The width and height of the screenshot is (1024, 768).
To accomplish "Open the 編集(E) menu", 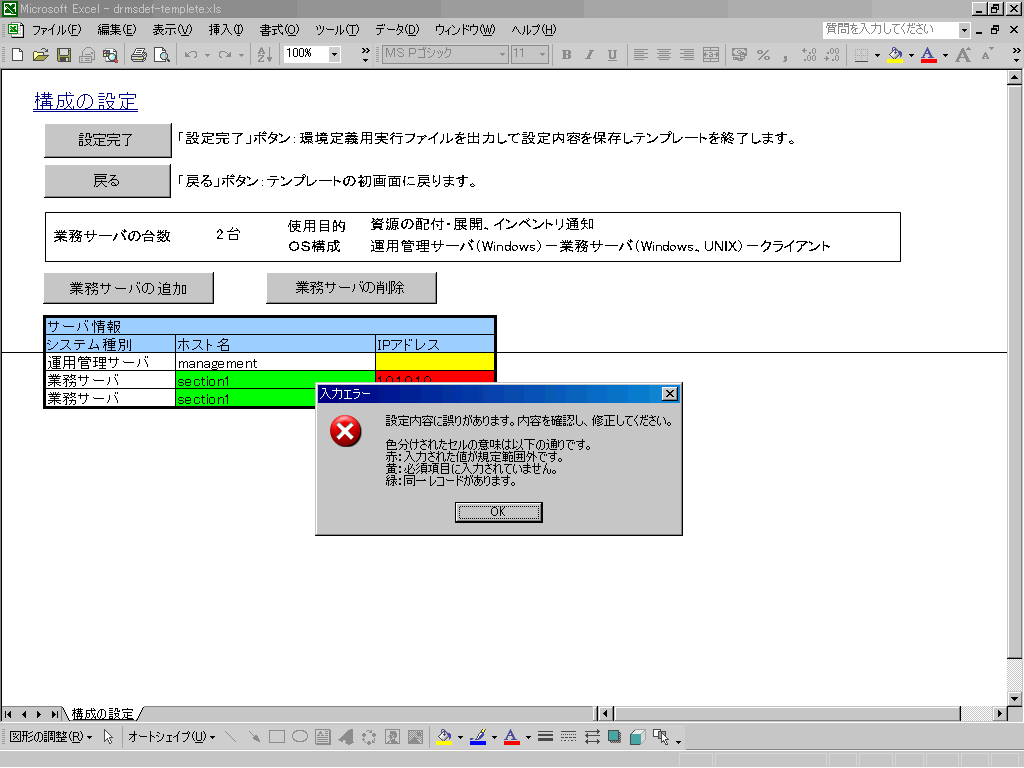I will (x=117, y=30).
